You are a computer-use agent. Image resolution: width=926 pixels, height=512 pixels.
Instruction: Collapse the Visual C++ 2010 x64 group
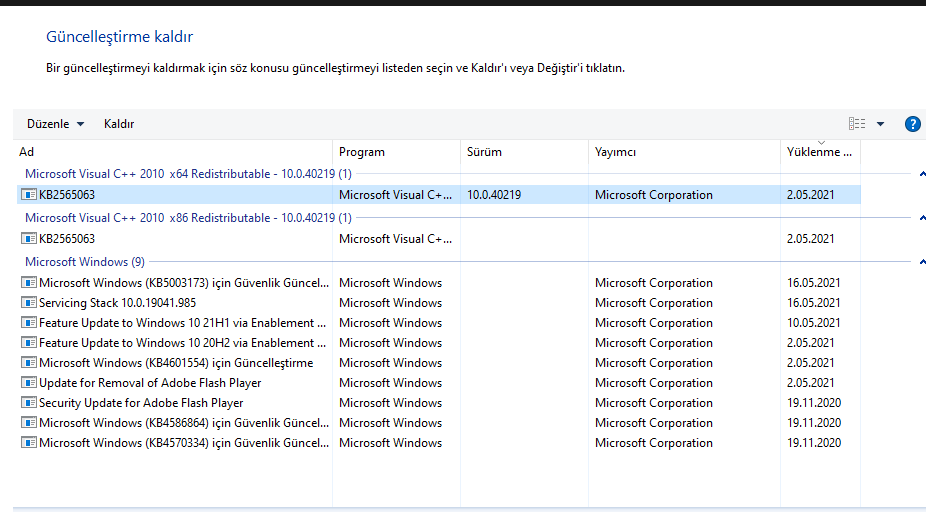tap(921, 174)
